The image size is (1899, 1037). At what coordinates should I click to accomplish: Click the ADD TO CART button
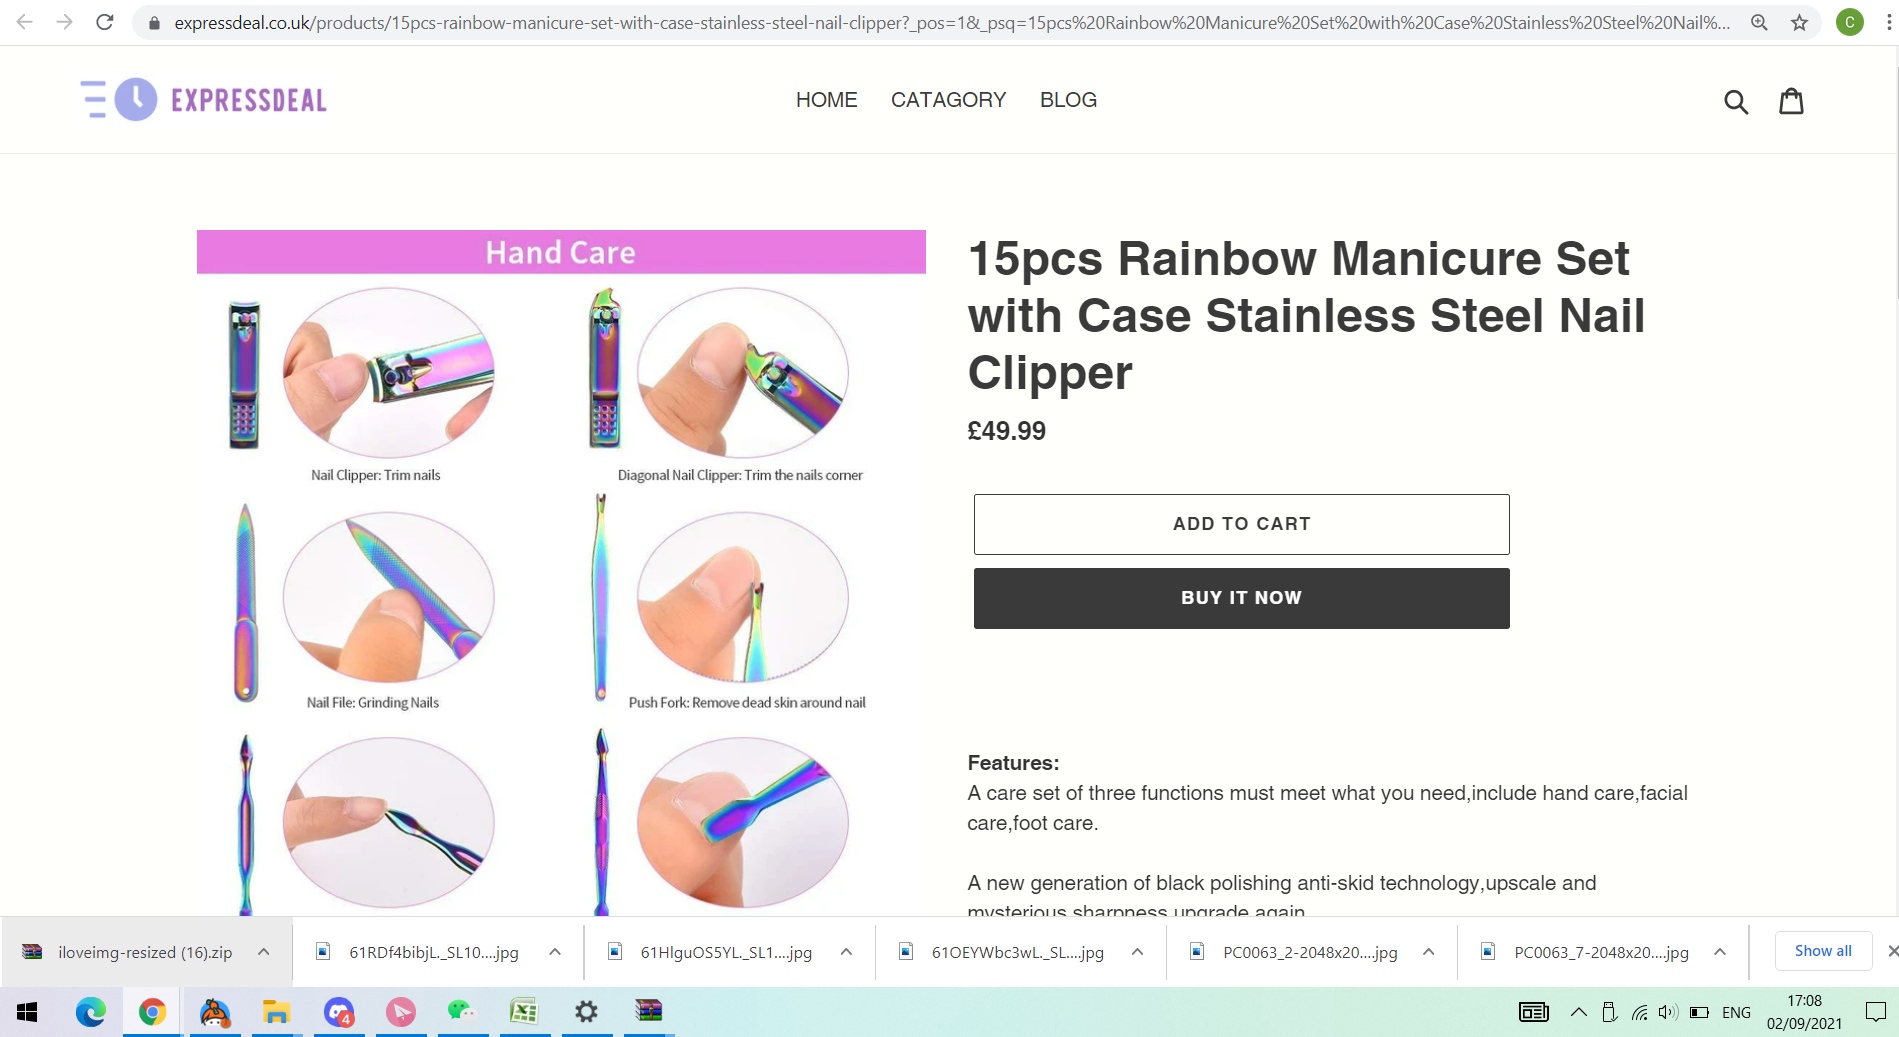(1241, 524)
